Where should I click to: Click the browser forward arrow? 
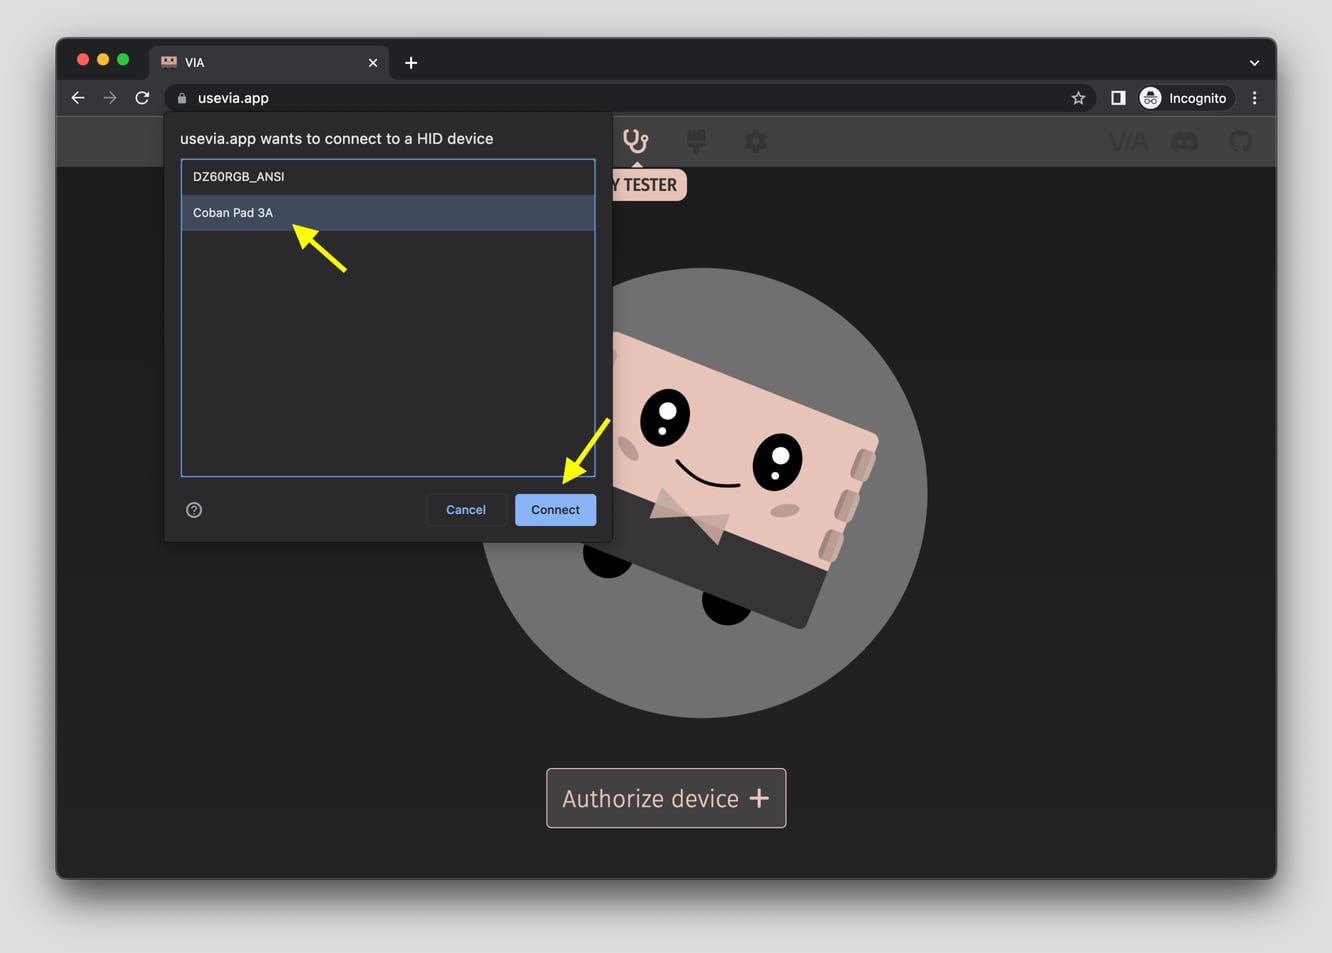(x=110, y=98)
